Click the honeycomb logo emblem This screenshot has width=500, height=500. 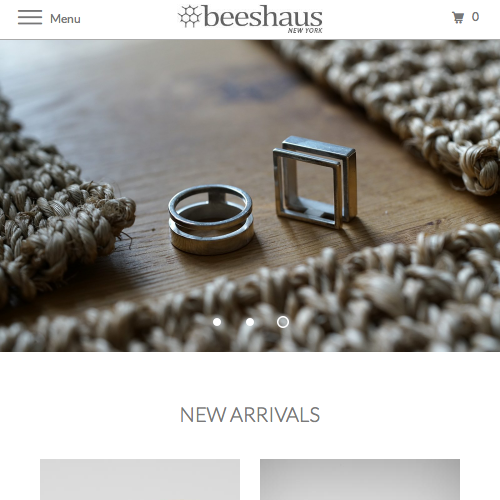coord(190,16)
